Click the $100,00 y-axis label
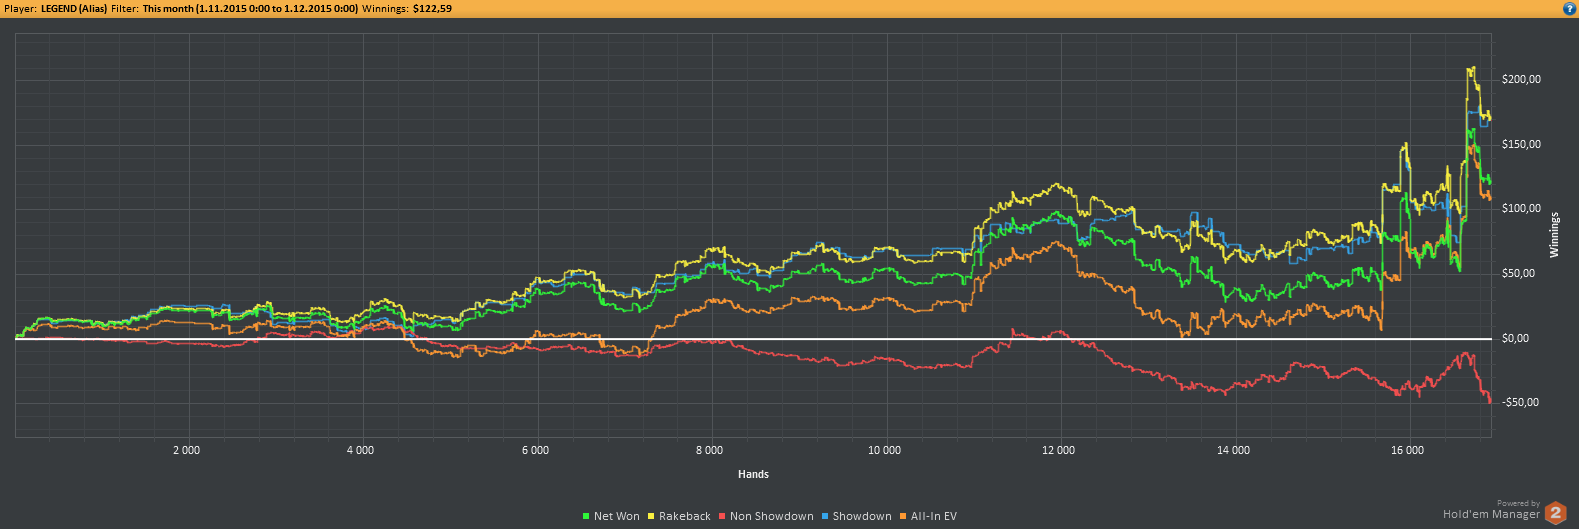Screen dimensions: 1579x529 click(1521, 209)
